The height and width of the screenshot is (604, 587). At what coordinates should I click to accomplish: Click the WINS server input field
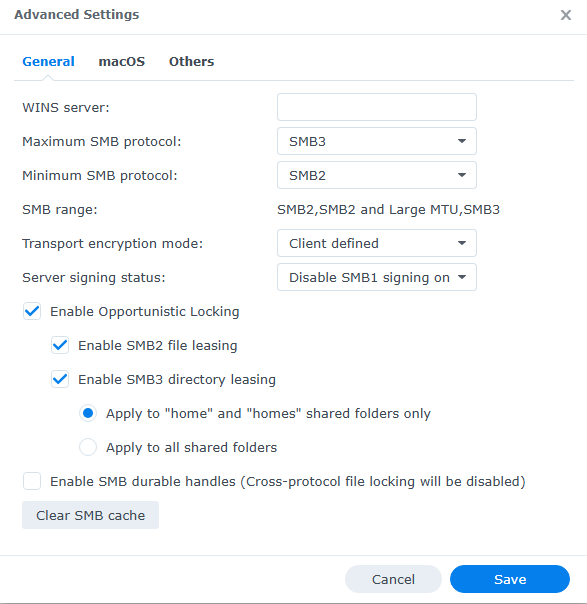click(377, 107)
